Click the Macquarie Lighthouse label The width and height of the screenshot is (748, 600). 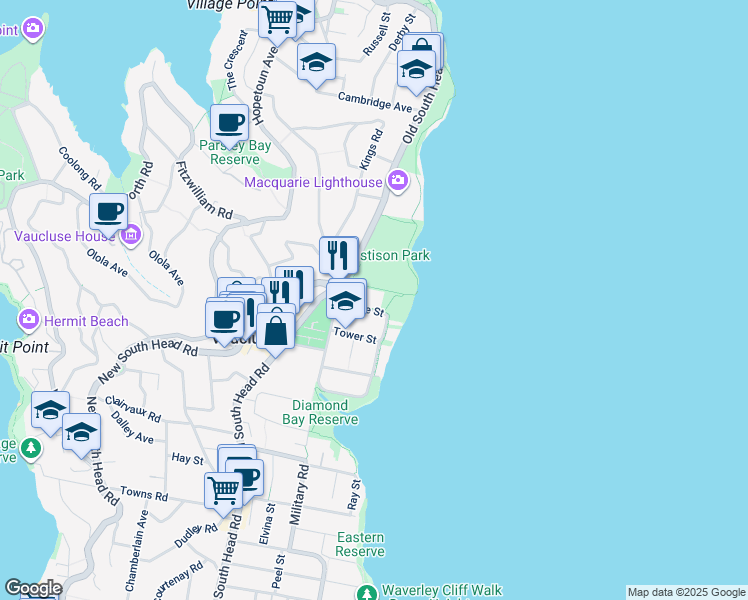(314, 182)
